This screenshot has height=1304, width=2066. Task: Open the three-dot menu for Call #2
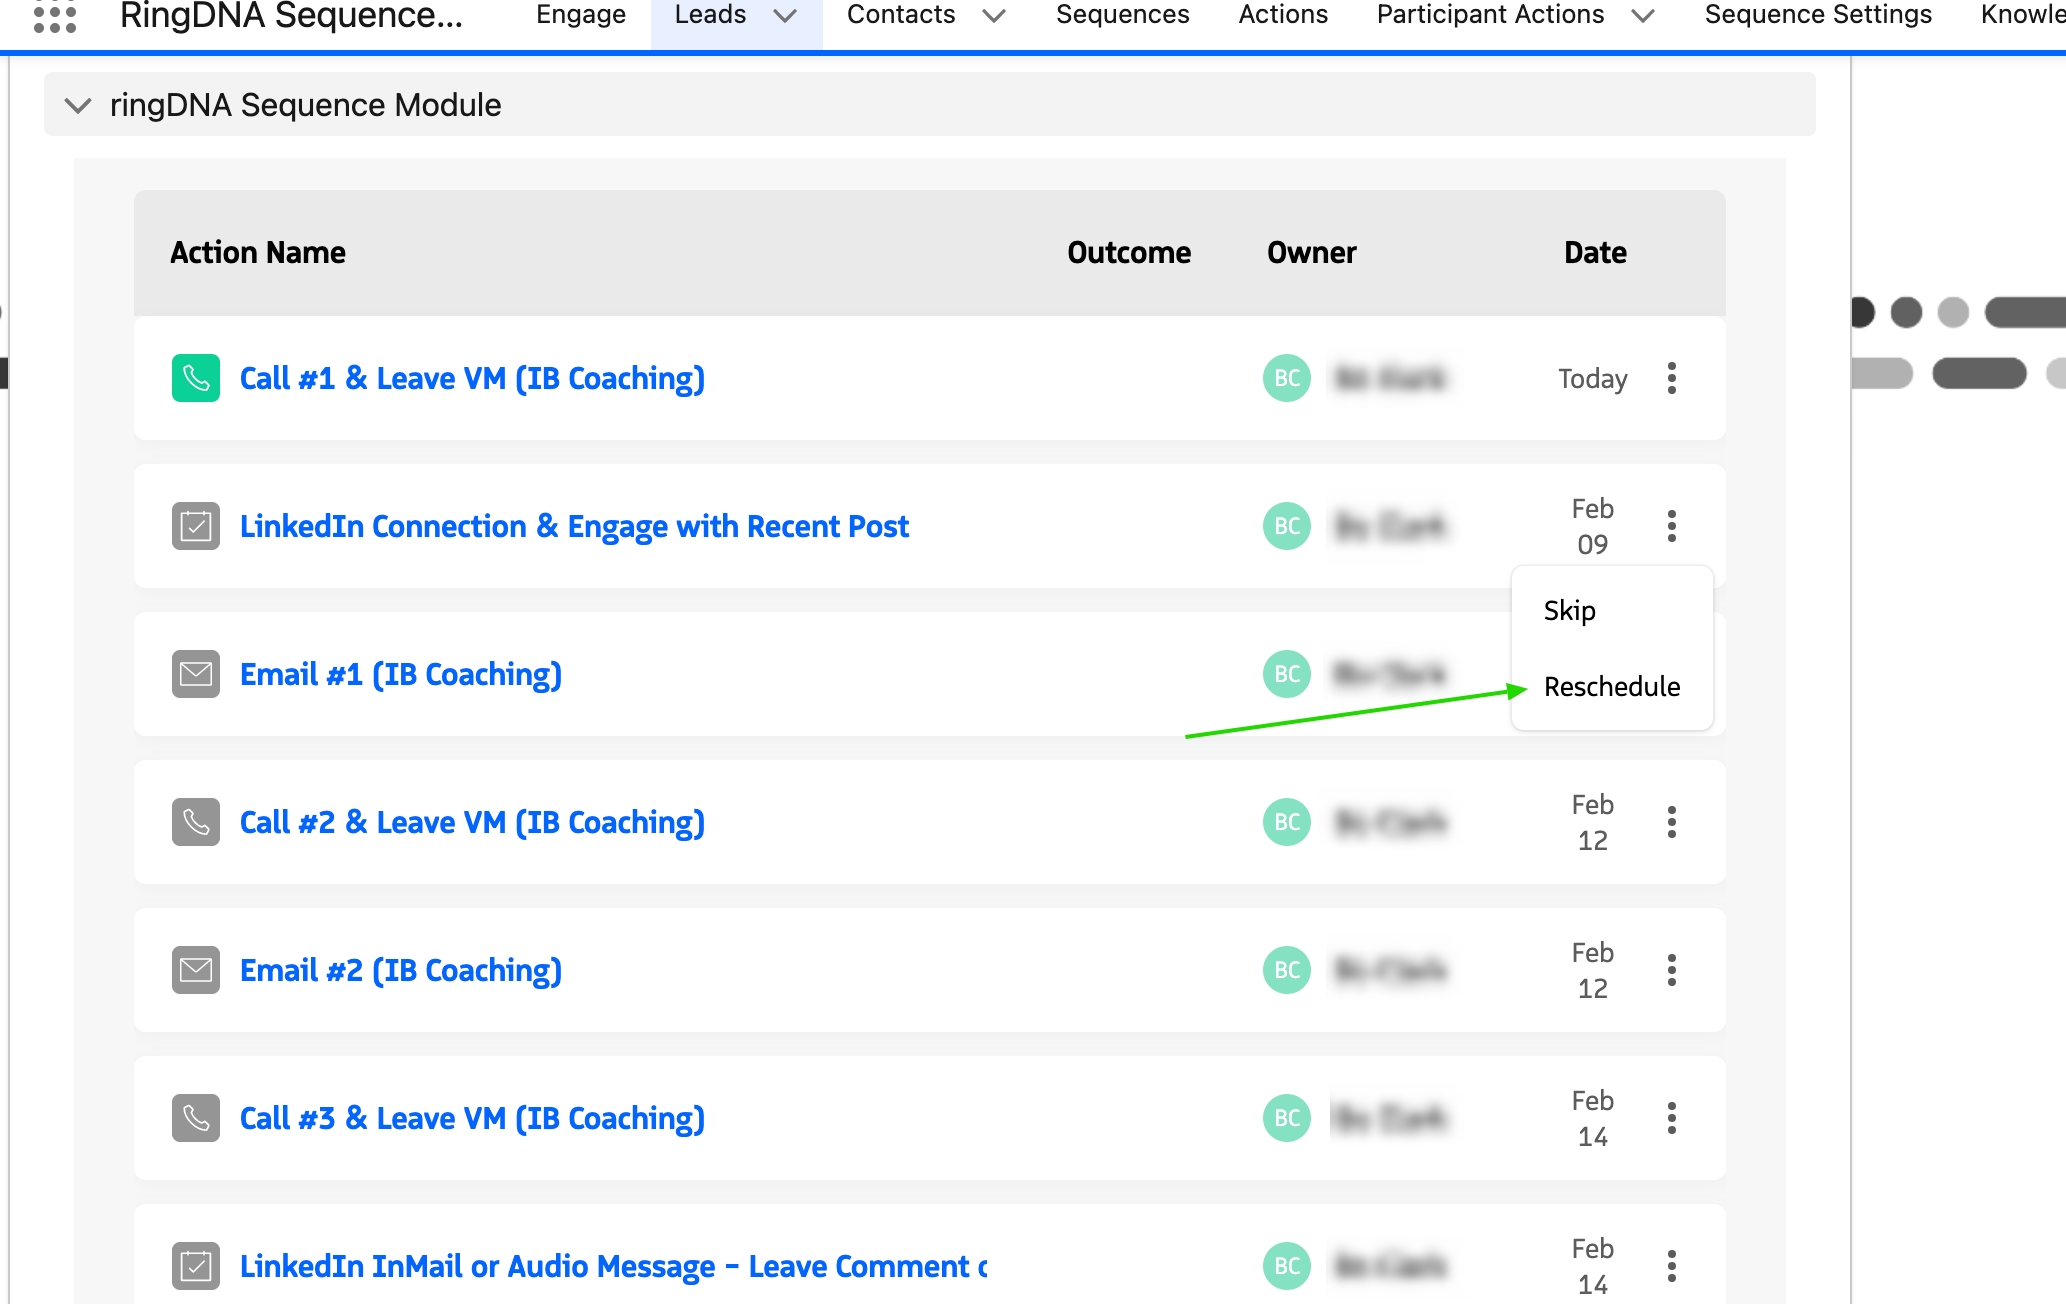1671,822
